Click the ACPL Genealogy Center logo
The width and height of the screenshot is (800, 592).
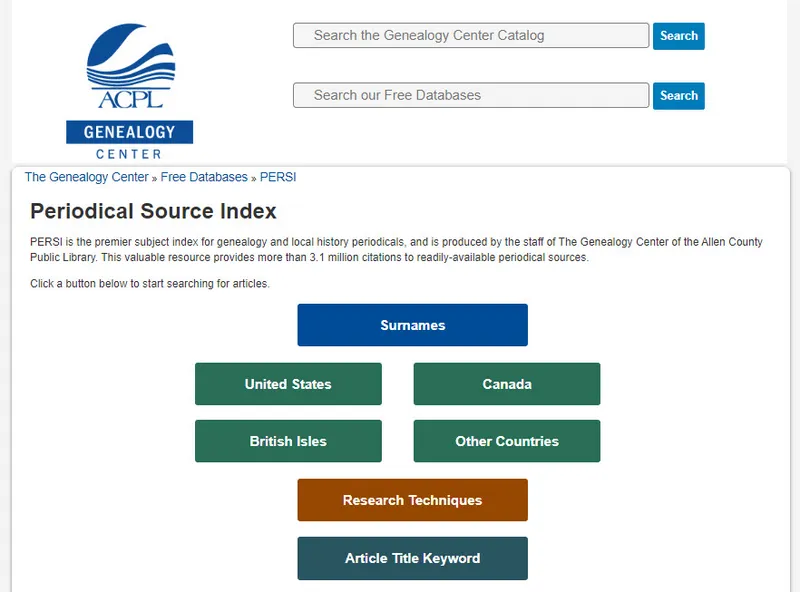tap(130, 91)
